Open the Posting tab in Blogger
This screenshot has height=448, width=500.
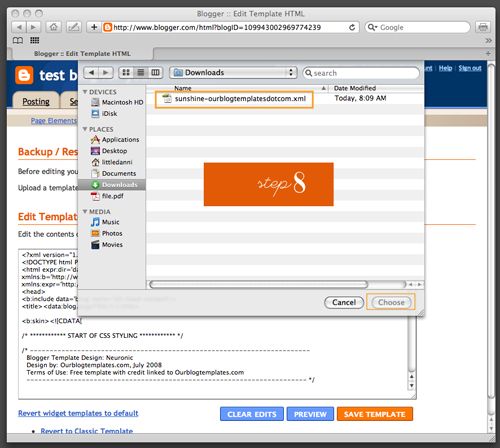tap(36, 101)
